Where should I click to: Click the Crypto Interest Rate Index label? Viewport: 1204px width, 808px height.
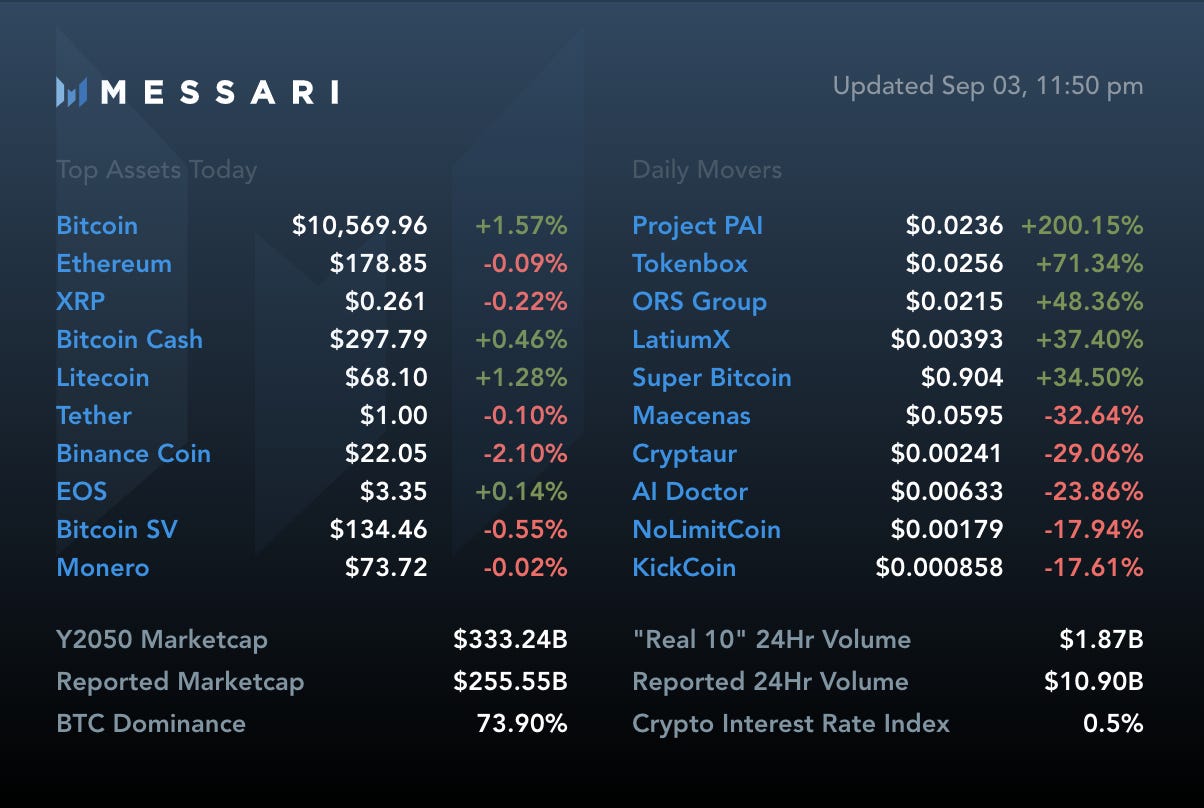coord(791,724)
